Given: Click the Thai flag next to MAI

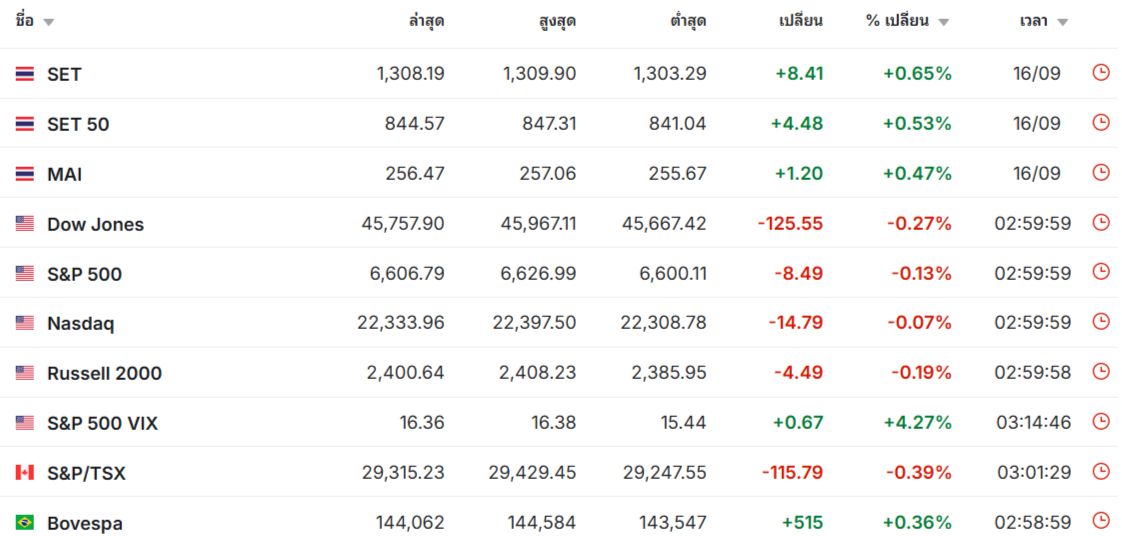Looking at the screenshot, I should (24, 174).
